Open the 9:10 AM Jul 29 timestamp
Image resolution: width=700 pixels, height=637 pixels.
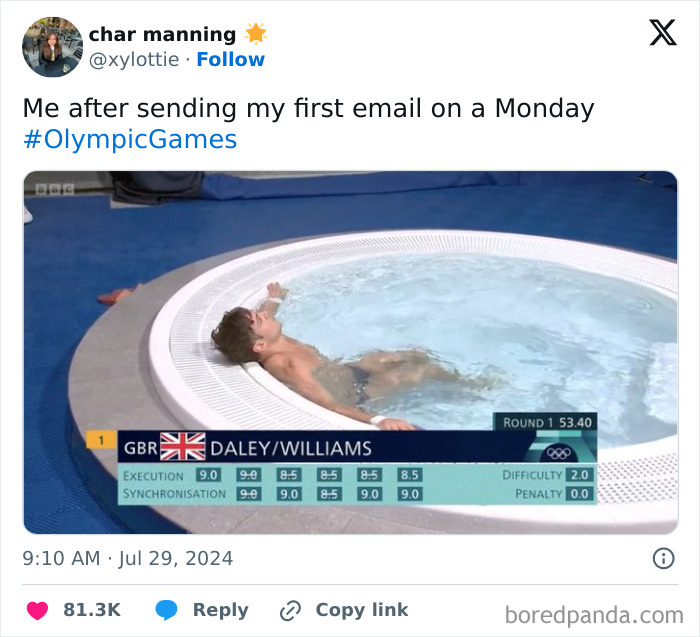tap(128, 558)
